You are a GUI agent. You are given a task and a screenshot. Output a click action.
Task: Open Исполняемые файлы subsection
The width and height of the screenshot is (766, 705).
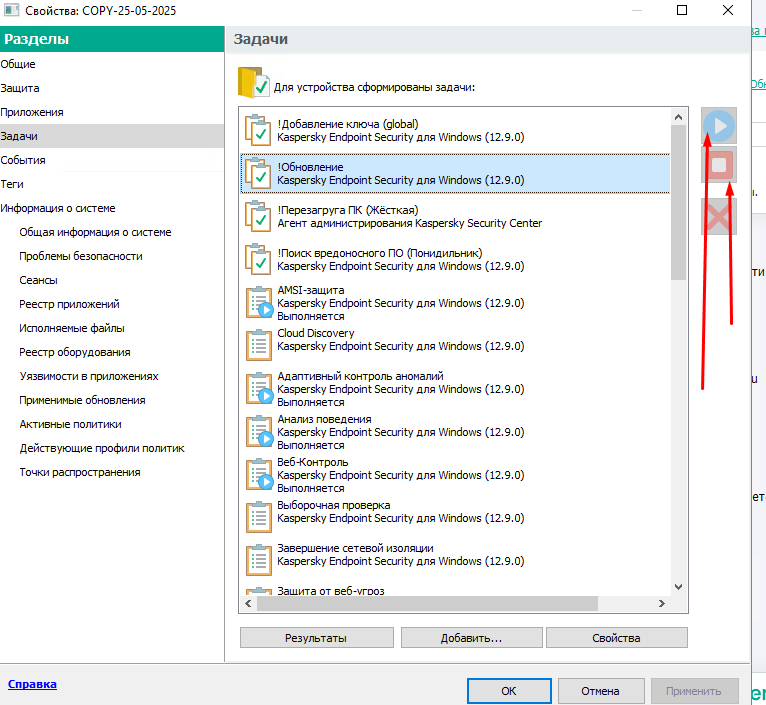[x=72, y=328]
